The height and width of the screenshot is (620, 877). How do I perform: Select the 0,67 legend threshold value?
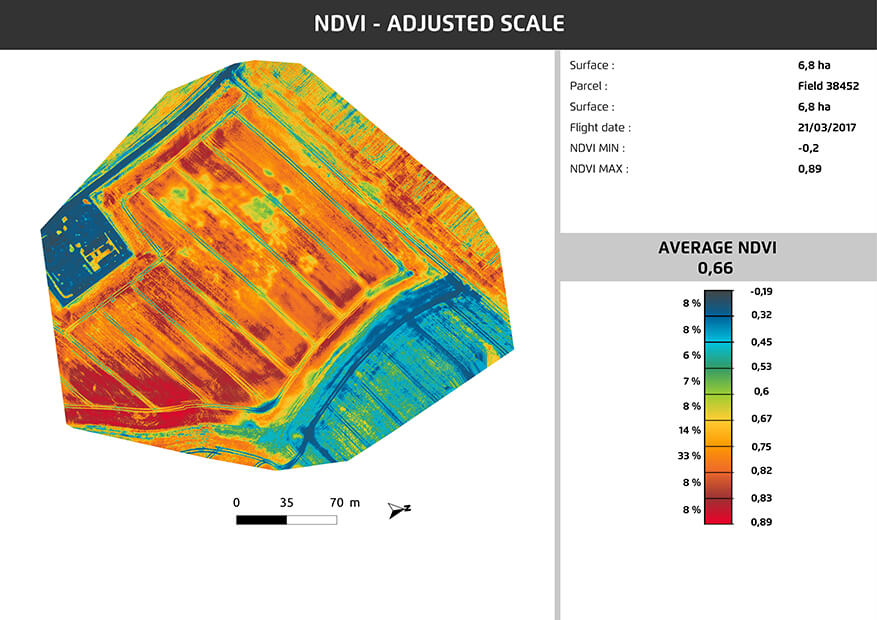[x=762, y=418]
